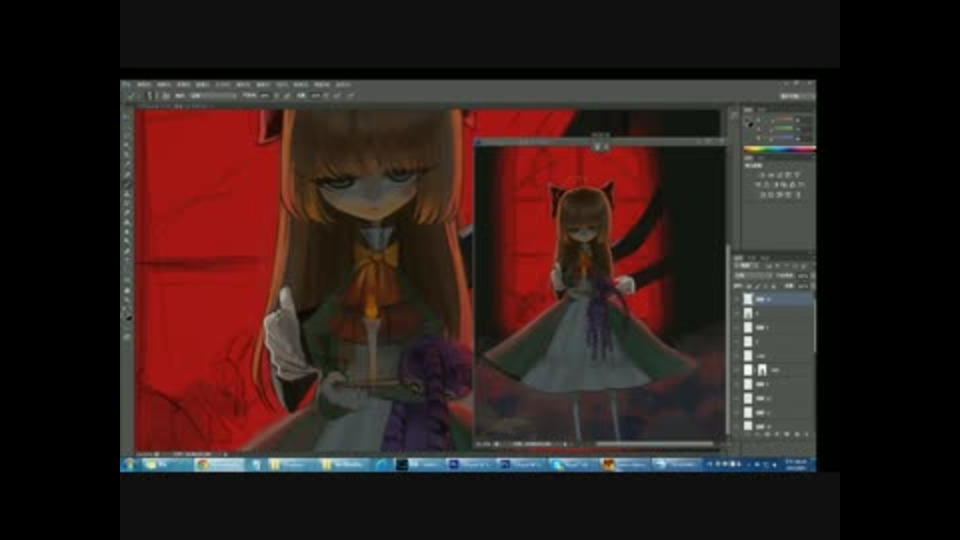Screen dimensions: 960x540
Task: Add a Photo Filter adjustment
Action: tap(784, 184)
